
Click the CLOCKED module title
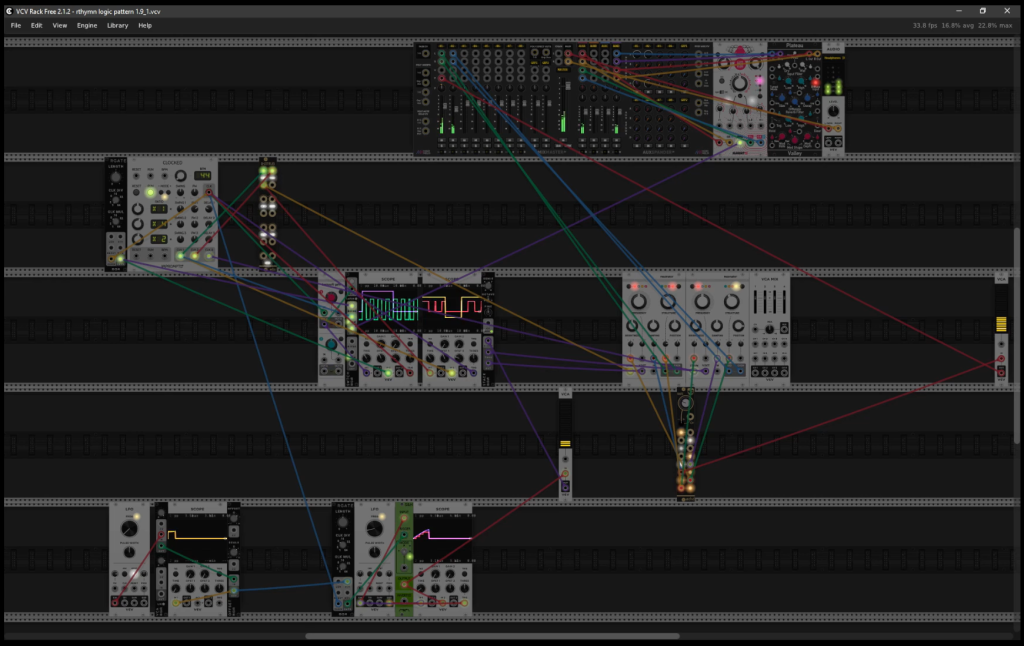[x=172, y=163]
